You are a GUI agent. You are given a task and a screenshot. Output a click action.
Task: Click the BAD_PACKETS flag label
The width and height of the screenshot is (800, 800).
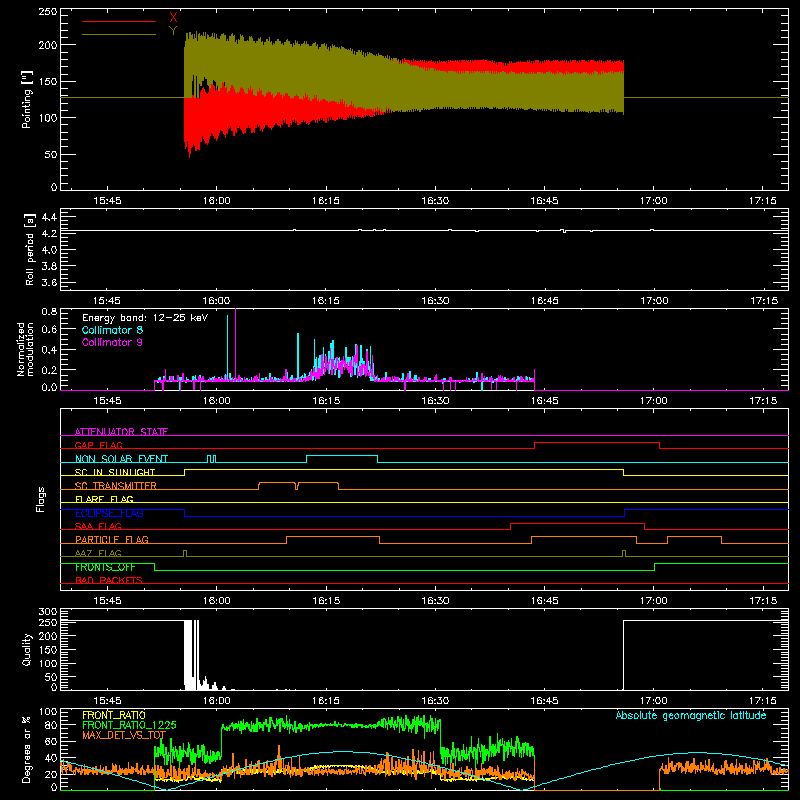(x=109, y=581)
